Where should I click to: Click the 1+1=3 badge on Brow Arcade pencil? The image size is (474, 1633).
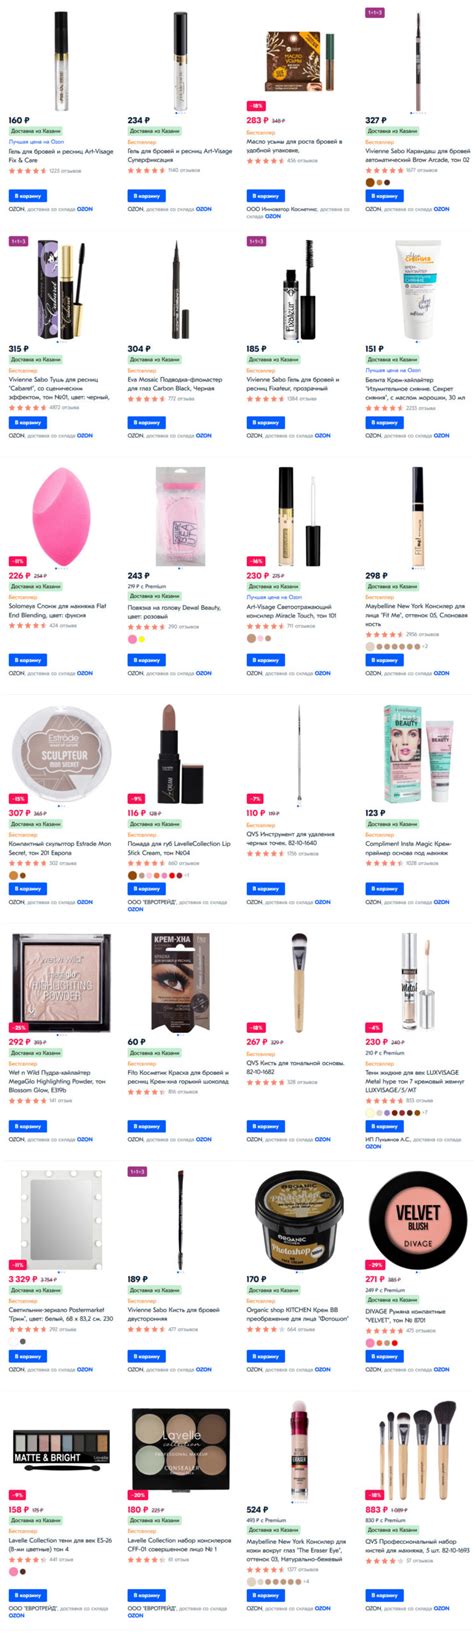pyautogui.click(x=375, y=13)
